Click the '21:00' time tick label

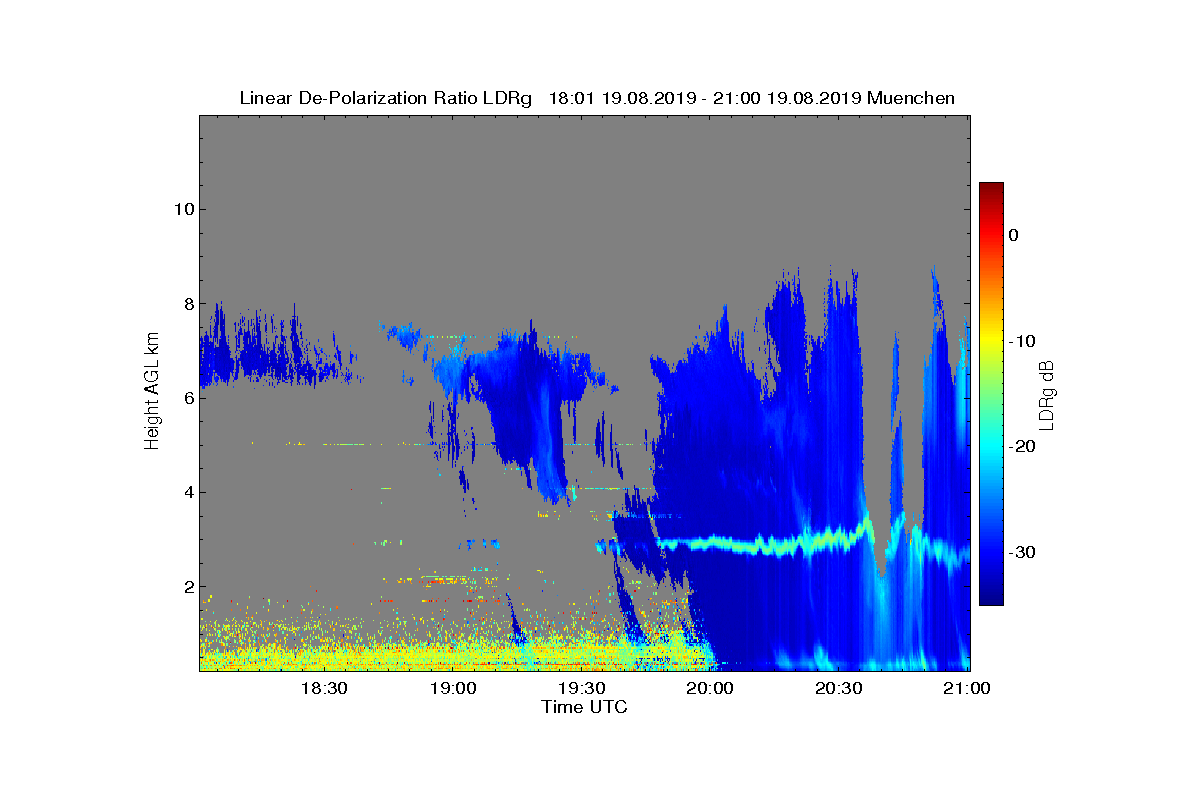(x=967, y=688)
